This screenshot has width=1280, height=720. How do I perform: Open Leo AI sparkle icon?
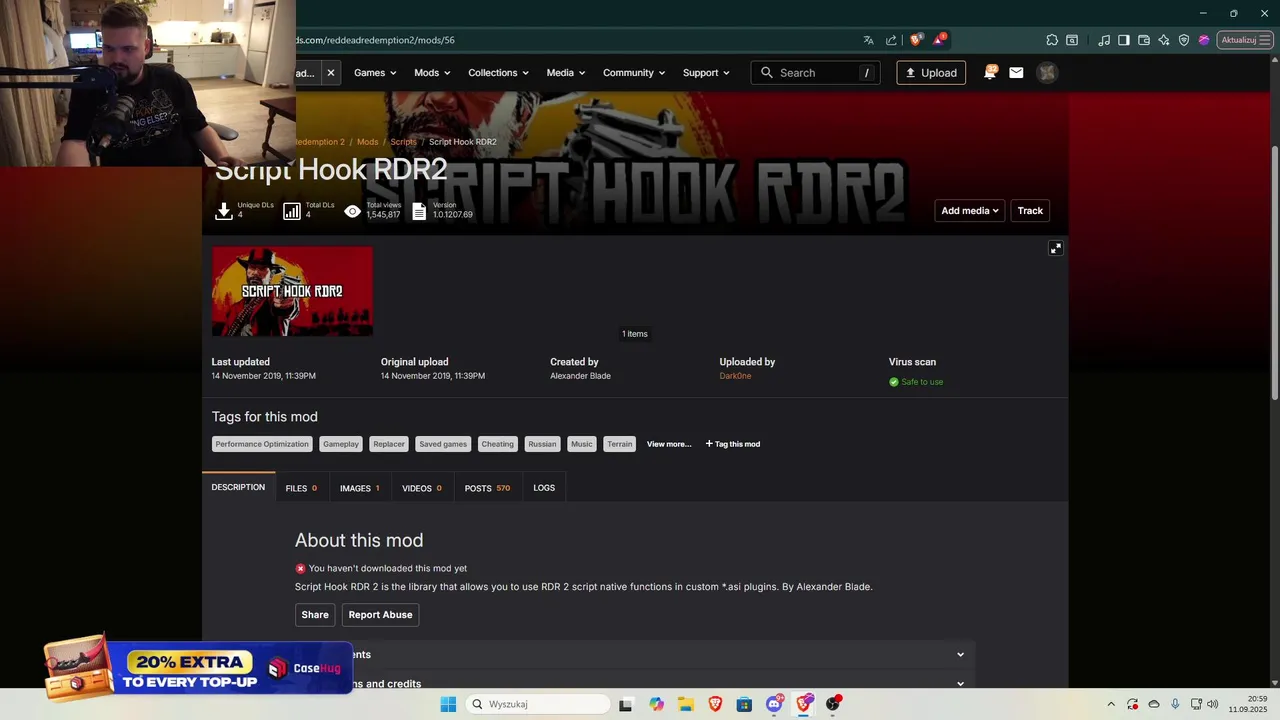click(x=1164, y=40)
